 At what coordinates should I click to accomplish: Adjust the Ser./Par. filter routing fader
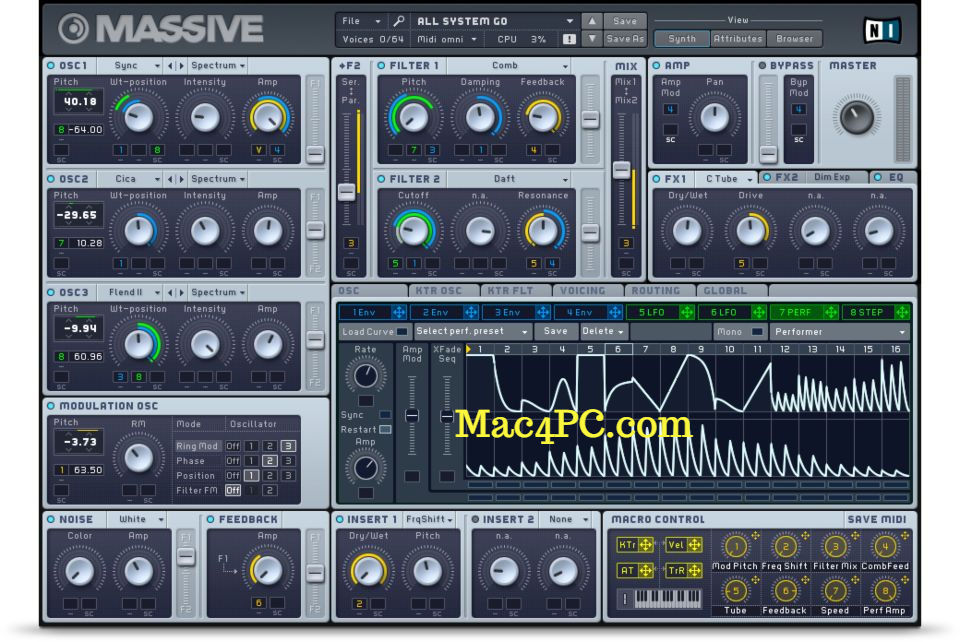[x=347, y=192]
